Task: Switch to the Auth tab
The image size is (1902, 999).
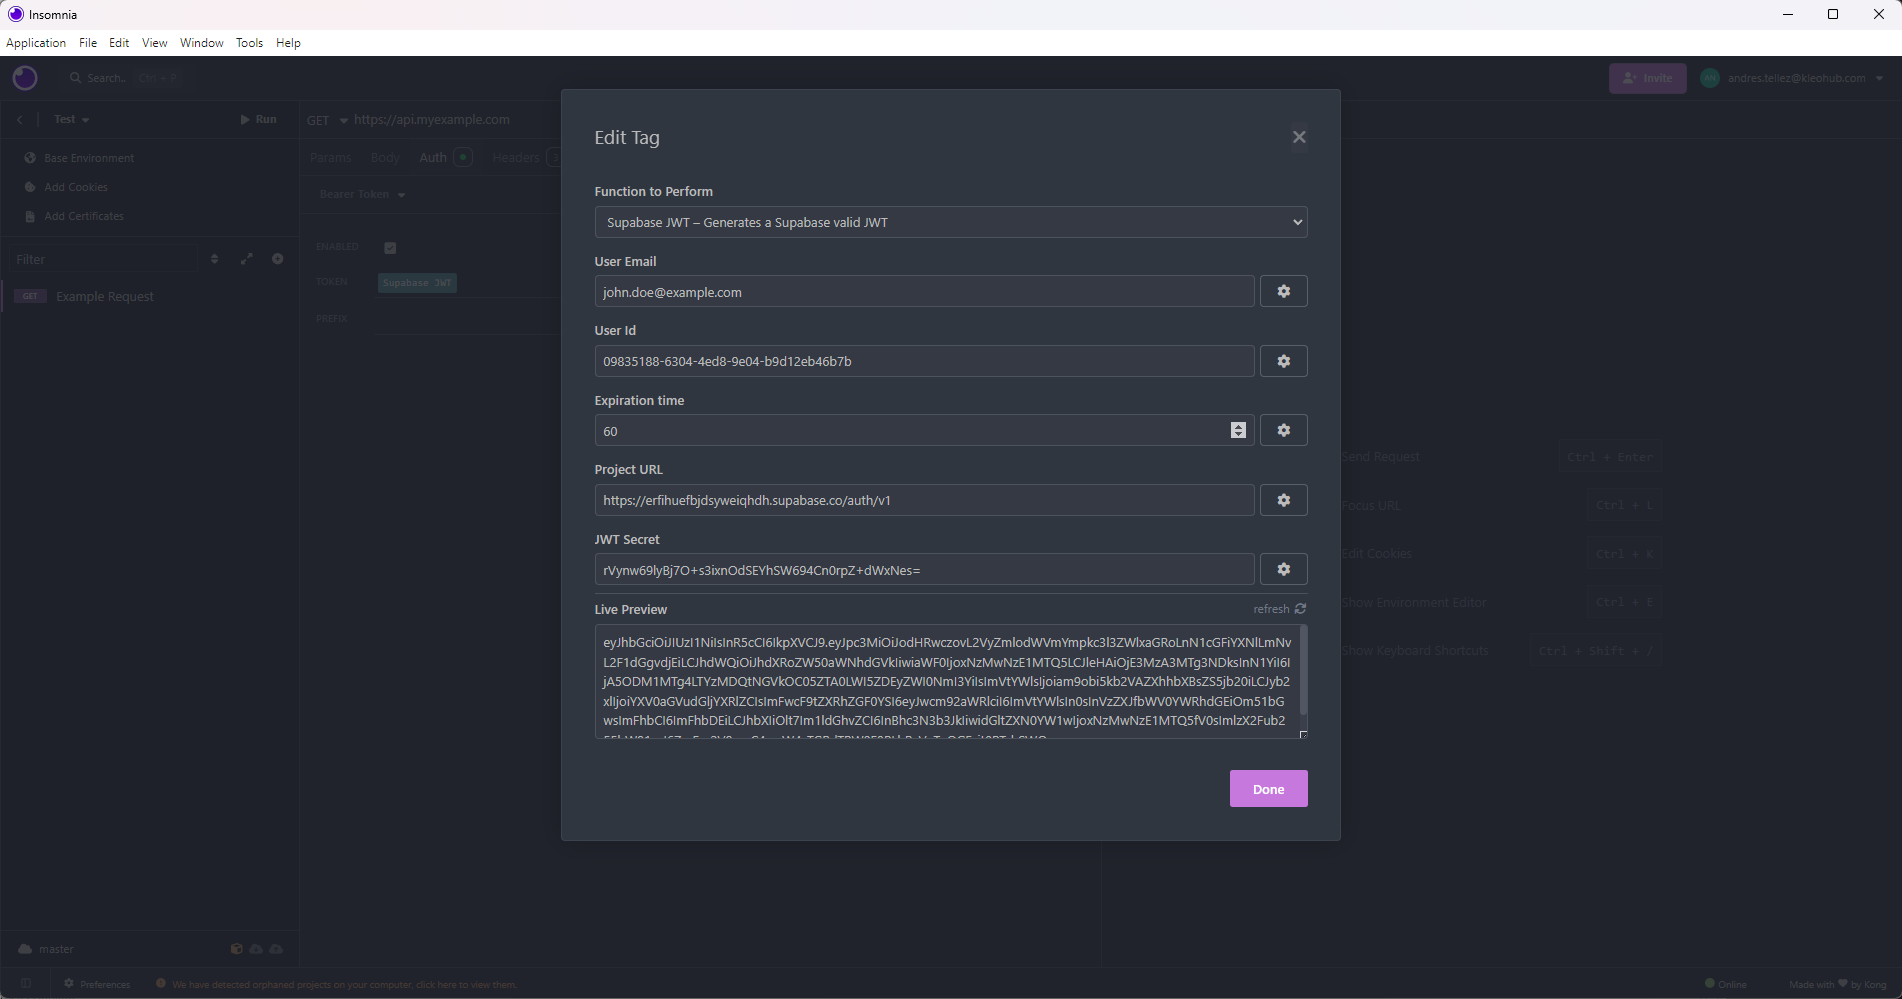Action: click(x=445, y=158)
